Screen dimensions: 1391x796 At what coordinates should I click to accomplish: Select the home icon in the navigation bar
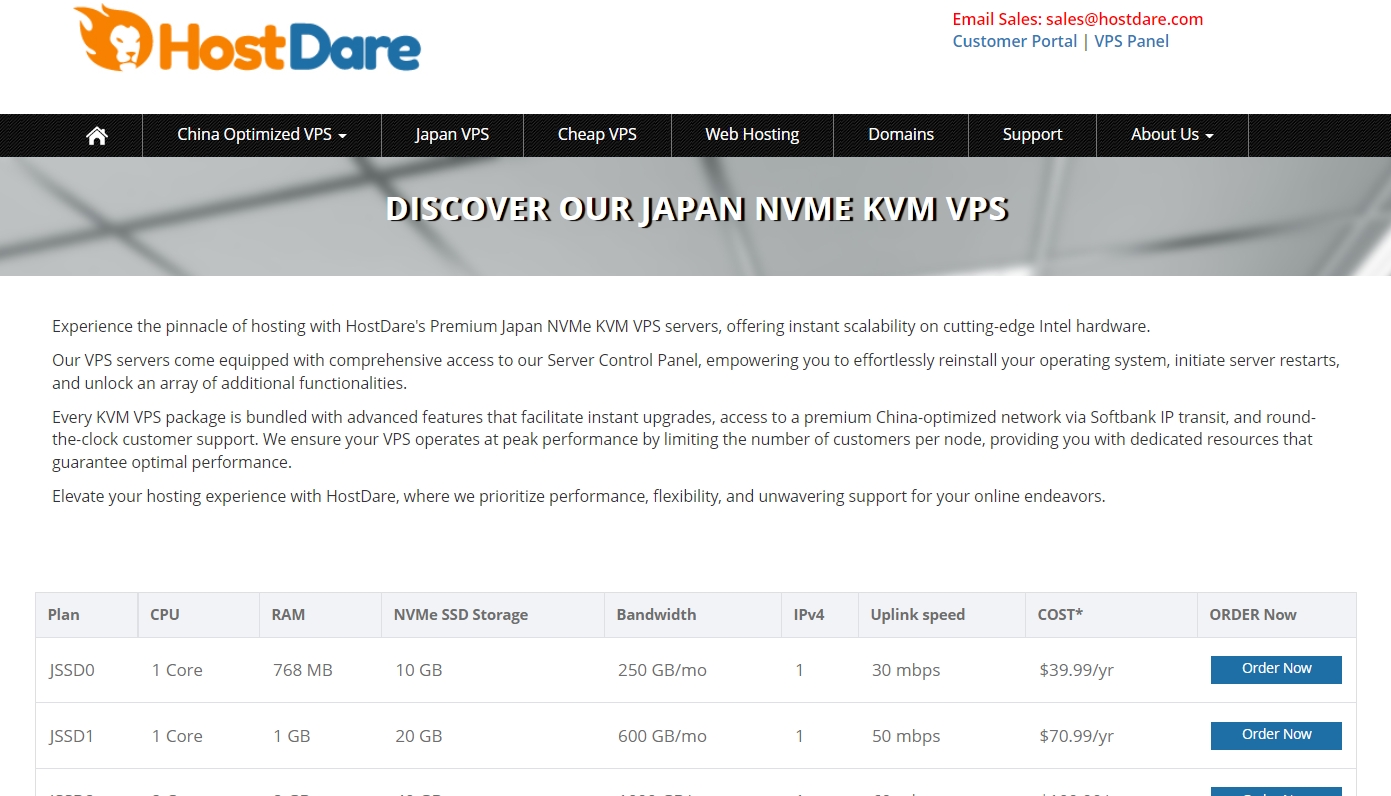(x=96, y=135)
